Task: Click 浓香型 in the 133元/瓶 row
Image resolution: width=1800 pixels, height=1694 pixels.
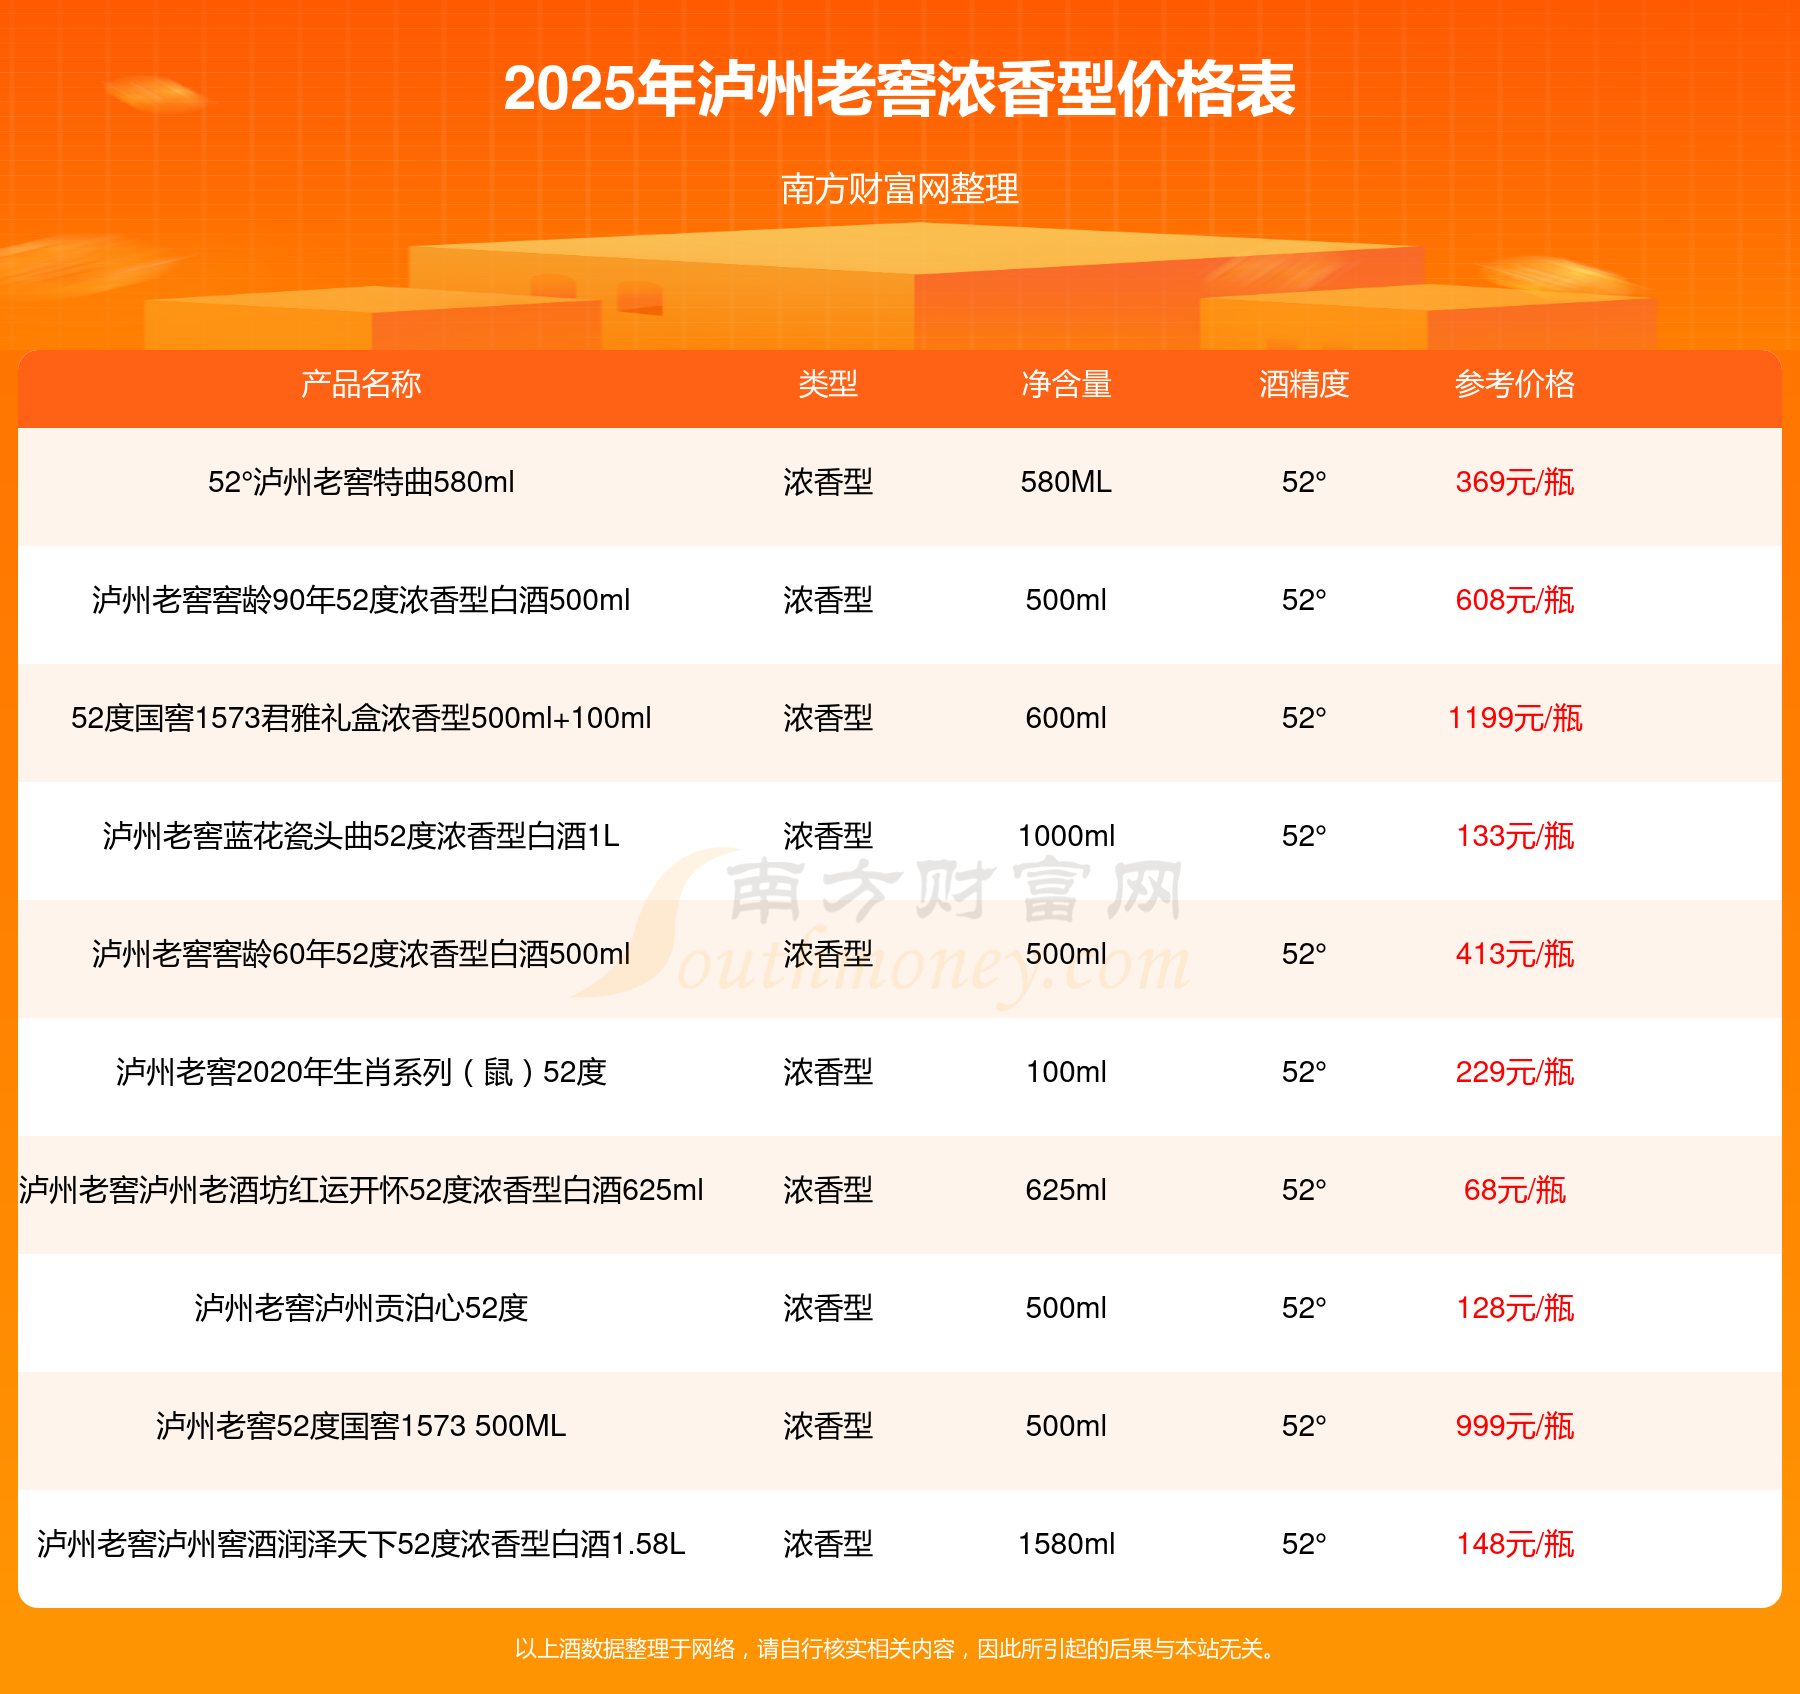Action: pos(828,836)
